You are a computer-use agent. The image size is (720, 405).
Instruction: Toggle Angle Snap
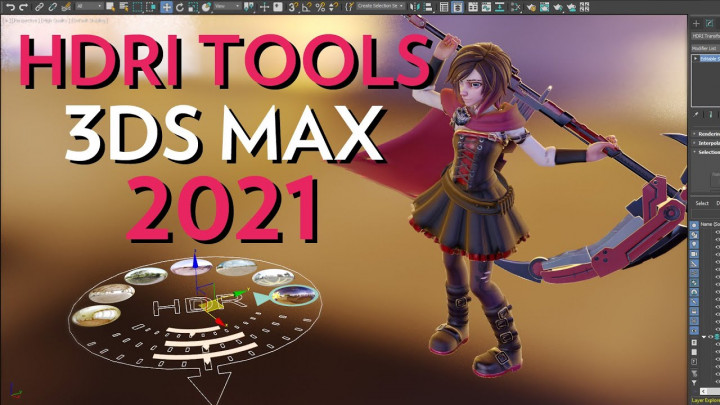pyautogui.click(x=306, y=7)
